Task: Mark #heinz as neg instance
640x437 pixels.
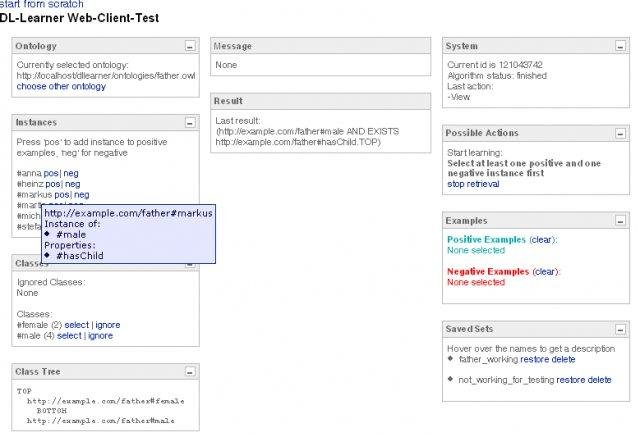Action: click(73, 184)
